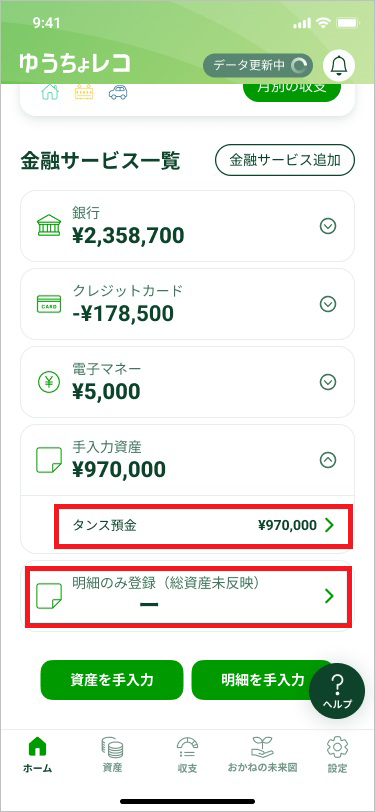Tap the 手入力資産 sticky note icon
The image size is (375, 812).
click(49, 460)
